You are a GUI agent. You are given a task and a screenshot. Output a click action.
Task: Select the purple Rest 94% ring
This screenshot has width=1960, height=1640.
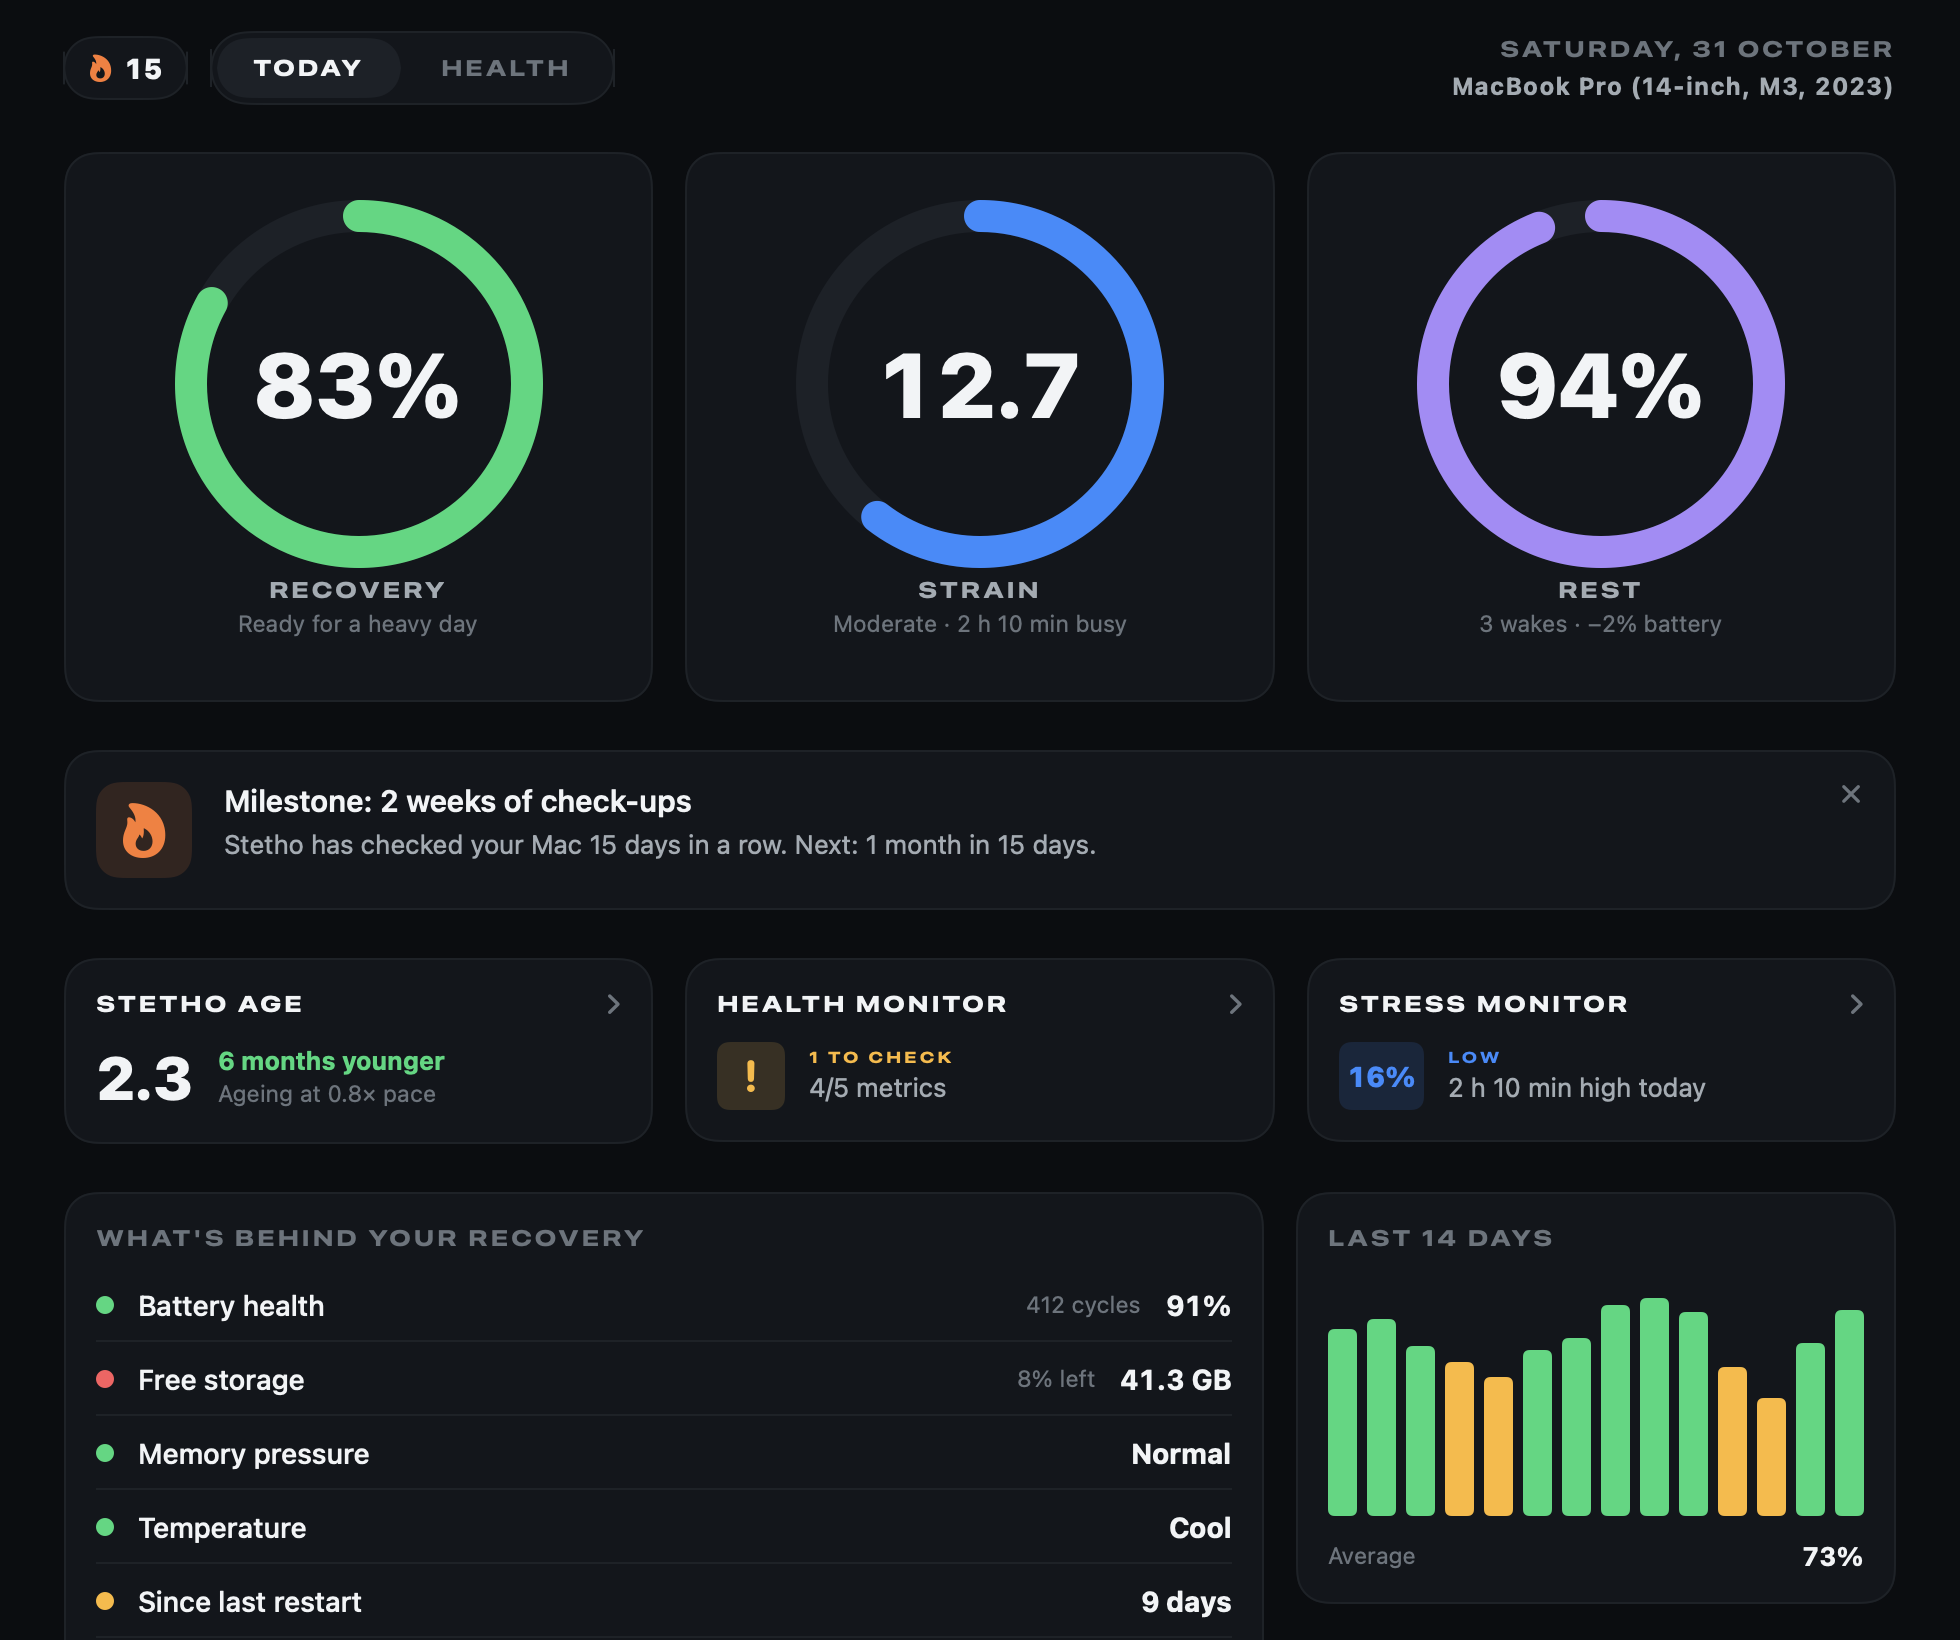[x=1601, y=384]
